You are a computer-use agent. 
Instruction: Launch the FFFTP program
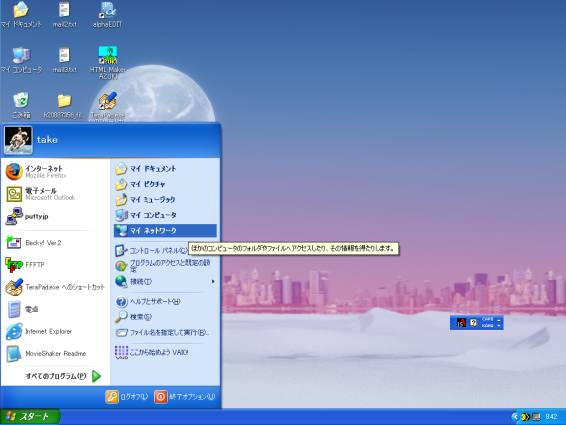tap(55, 265)
